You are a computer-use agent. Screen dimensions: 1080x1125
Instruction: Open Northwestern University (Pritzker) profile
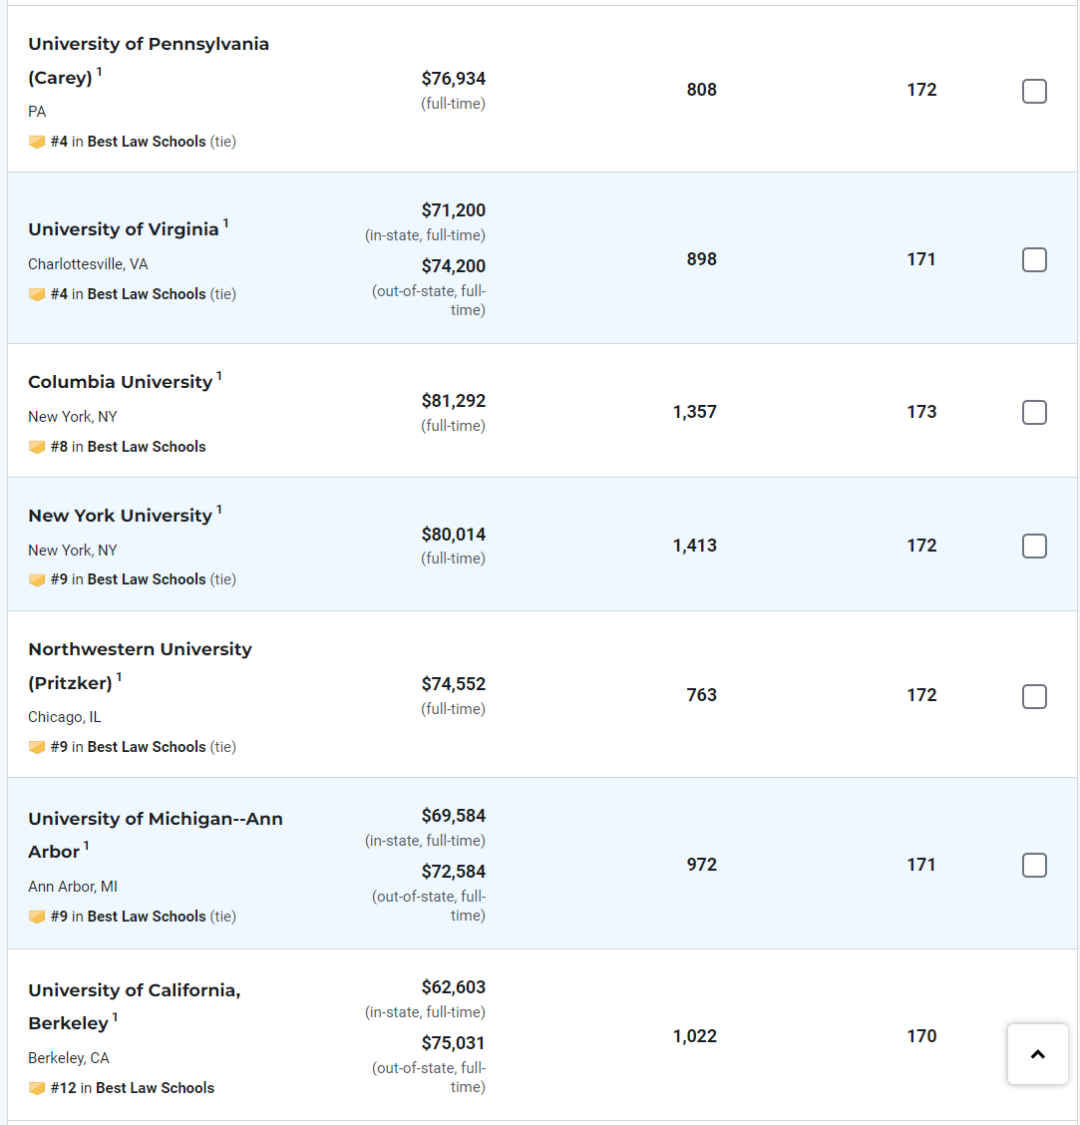coord(140,666)
